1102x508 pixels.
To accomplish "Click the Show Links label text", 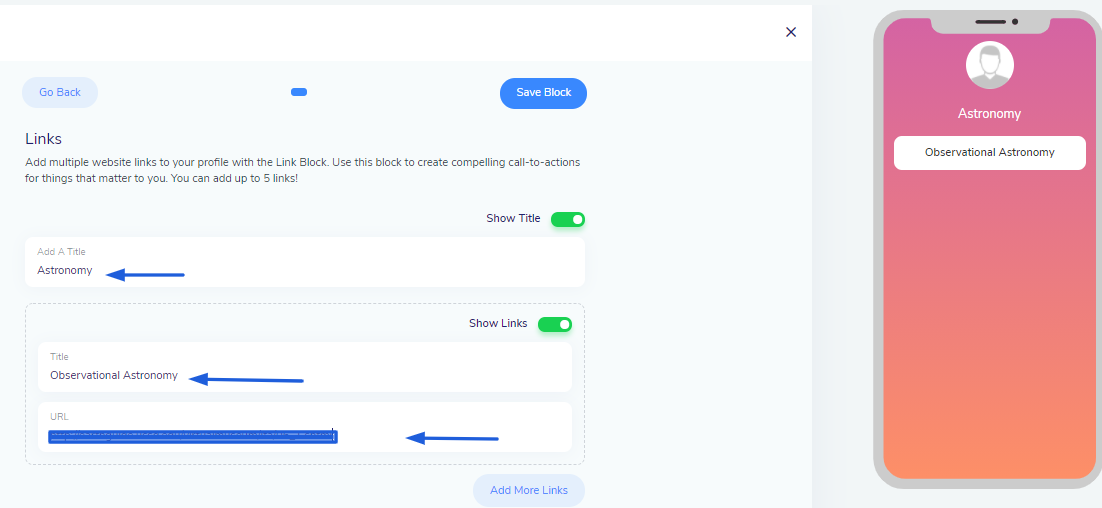I will [498, 324].
